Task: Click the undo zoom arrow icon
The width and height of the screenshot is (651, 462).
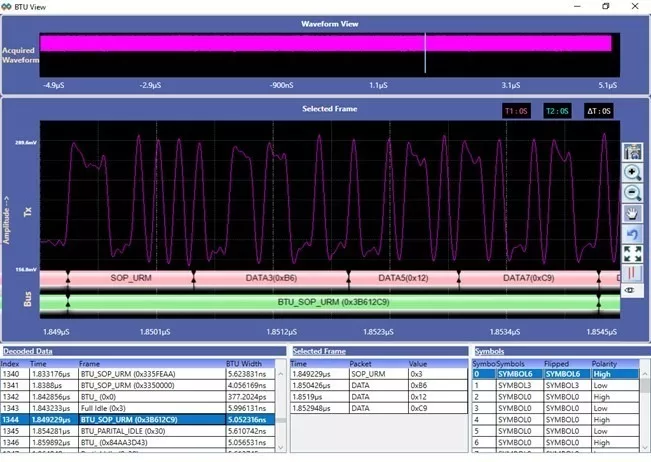Action: point(632,233)
